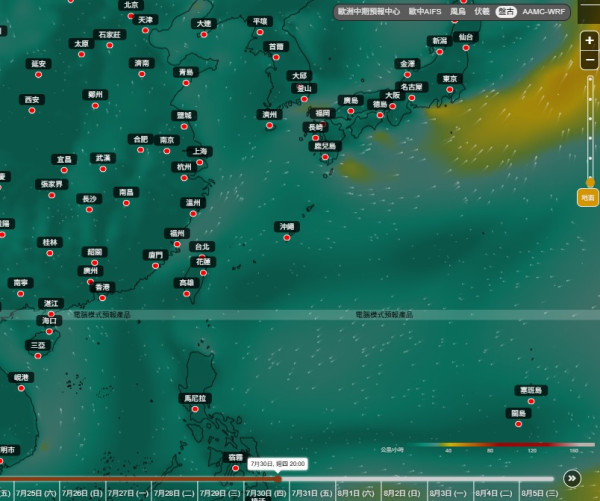600x501 pixels.
Task: Click the double-arrow fast forward button
Action: tap(572, 478)
